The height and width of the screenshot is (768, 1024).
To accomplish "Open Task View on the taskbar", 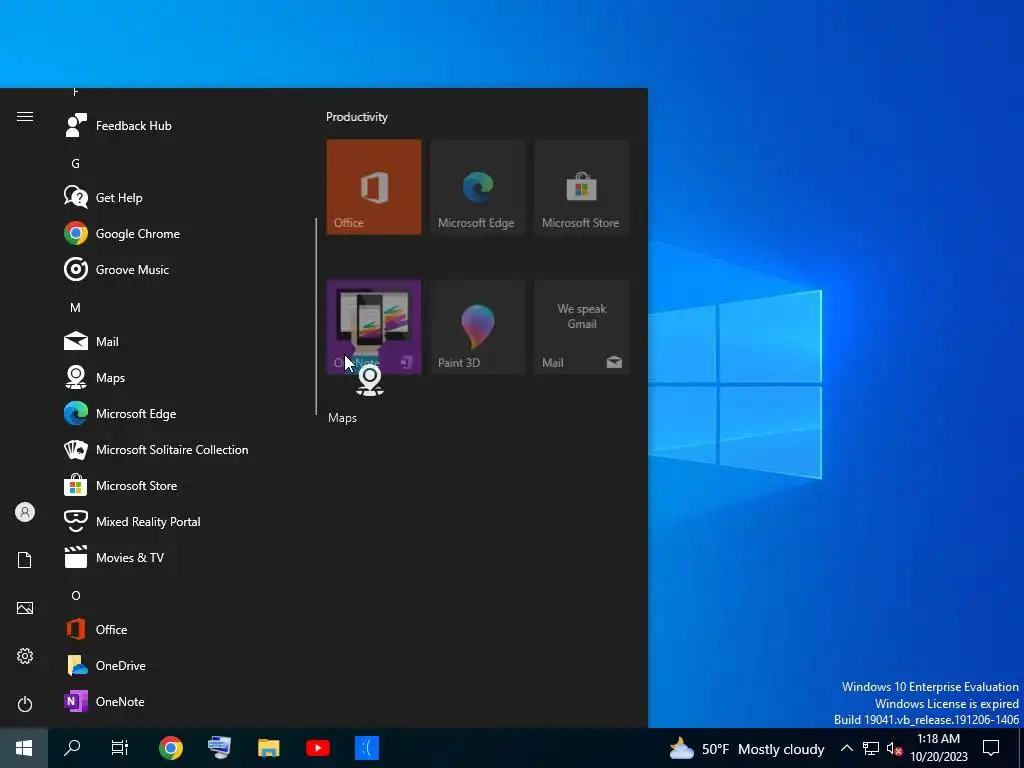I will tap(120, 748).
